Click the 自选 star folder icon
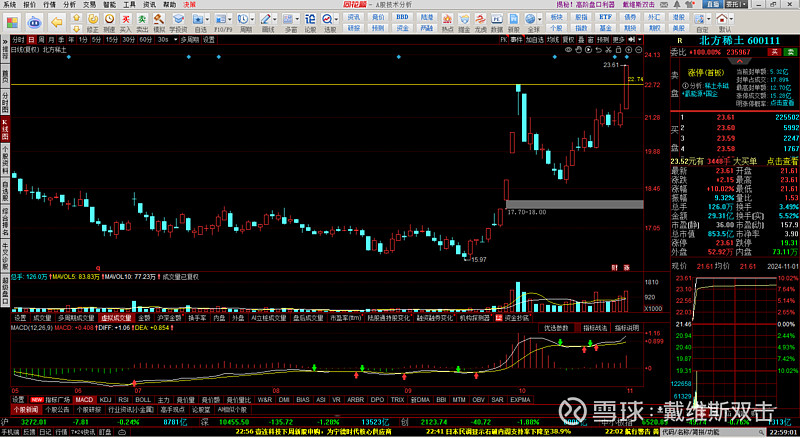The image size is (800, 438). 197,19
